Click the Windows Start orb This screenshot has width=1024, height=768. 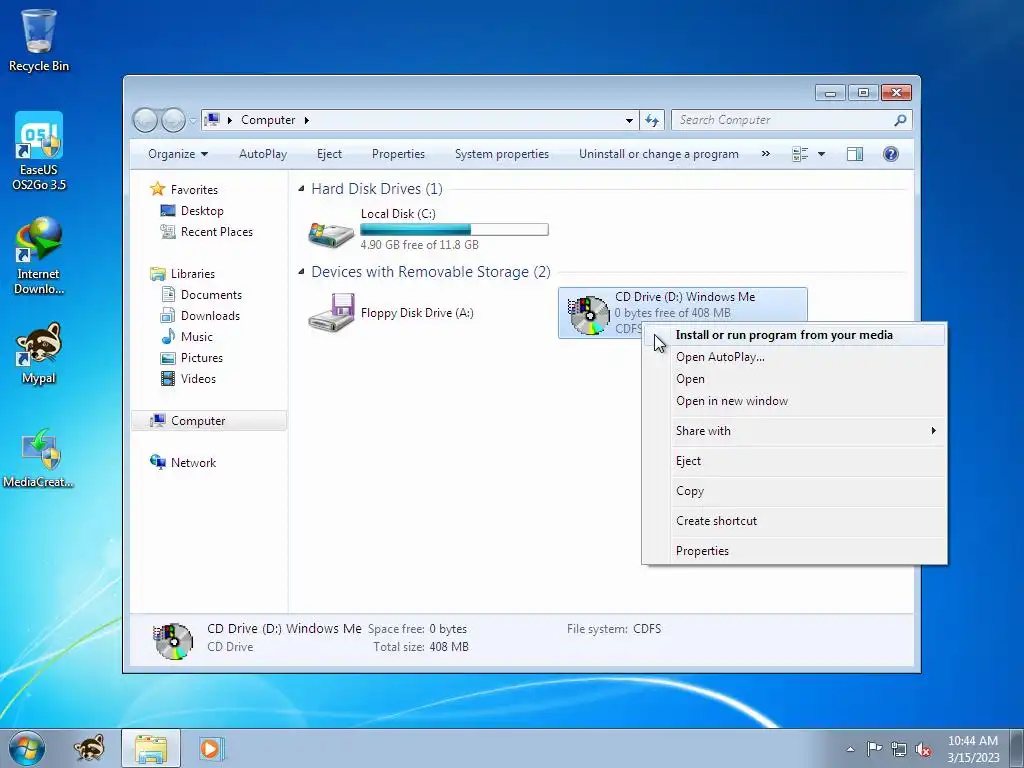click(x=27, y=748)
